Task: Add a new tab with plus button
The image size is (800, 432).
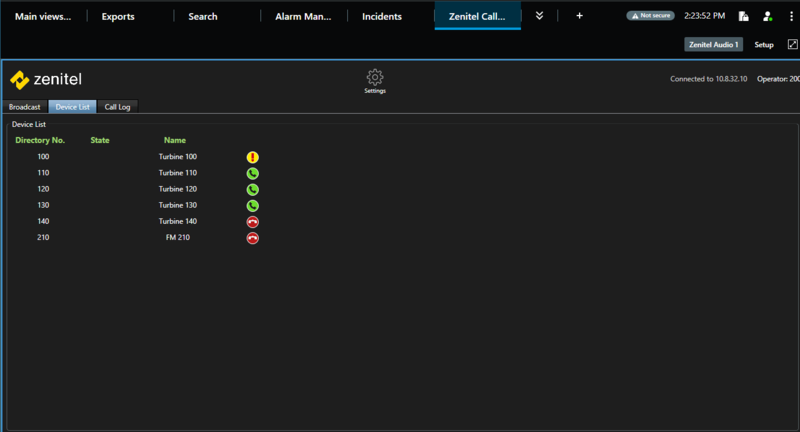Action: point(579,16)
